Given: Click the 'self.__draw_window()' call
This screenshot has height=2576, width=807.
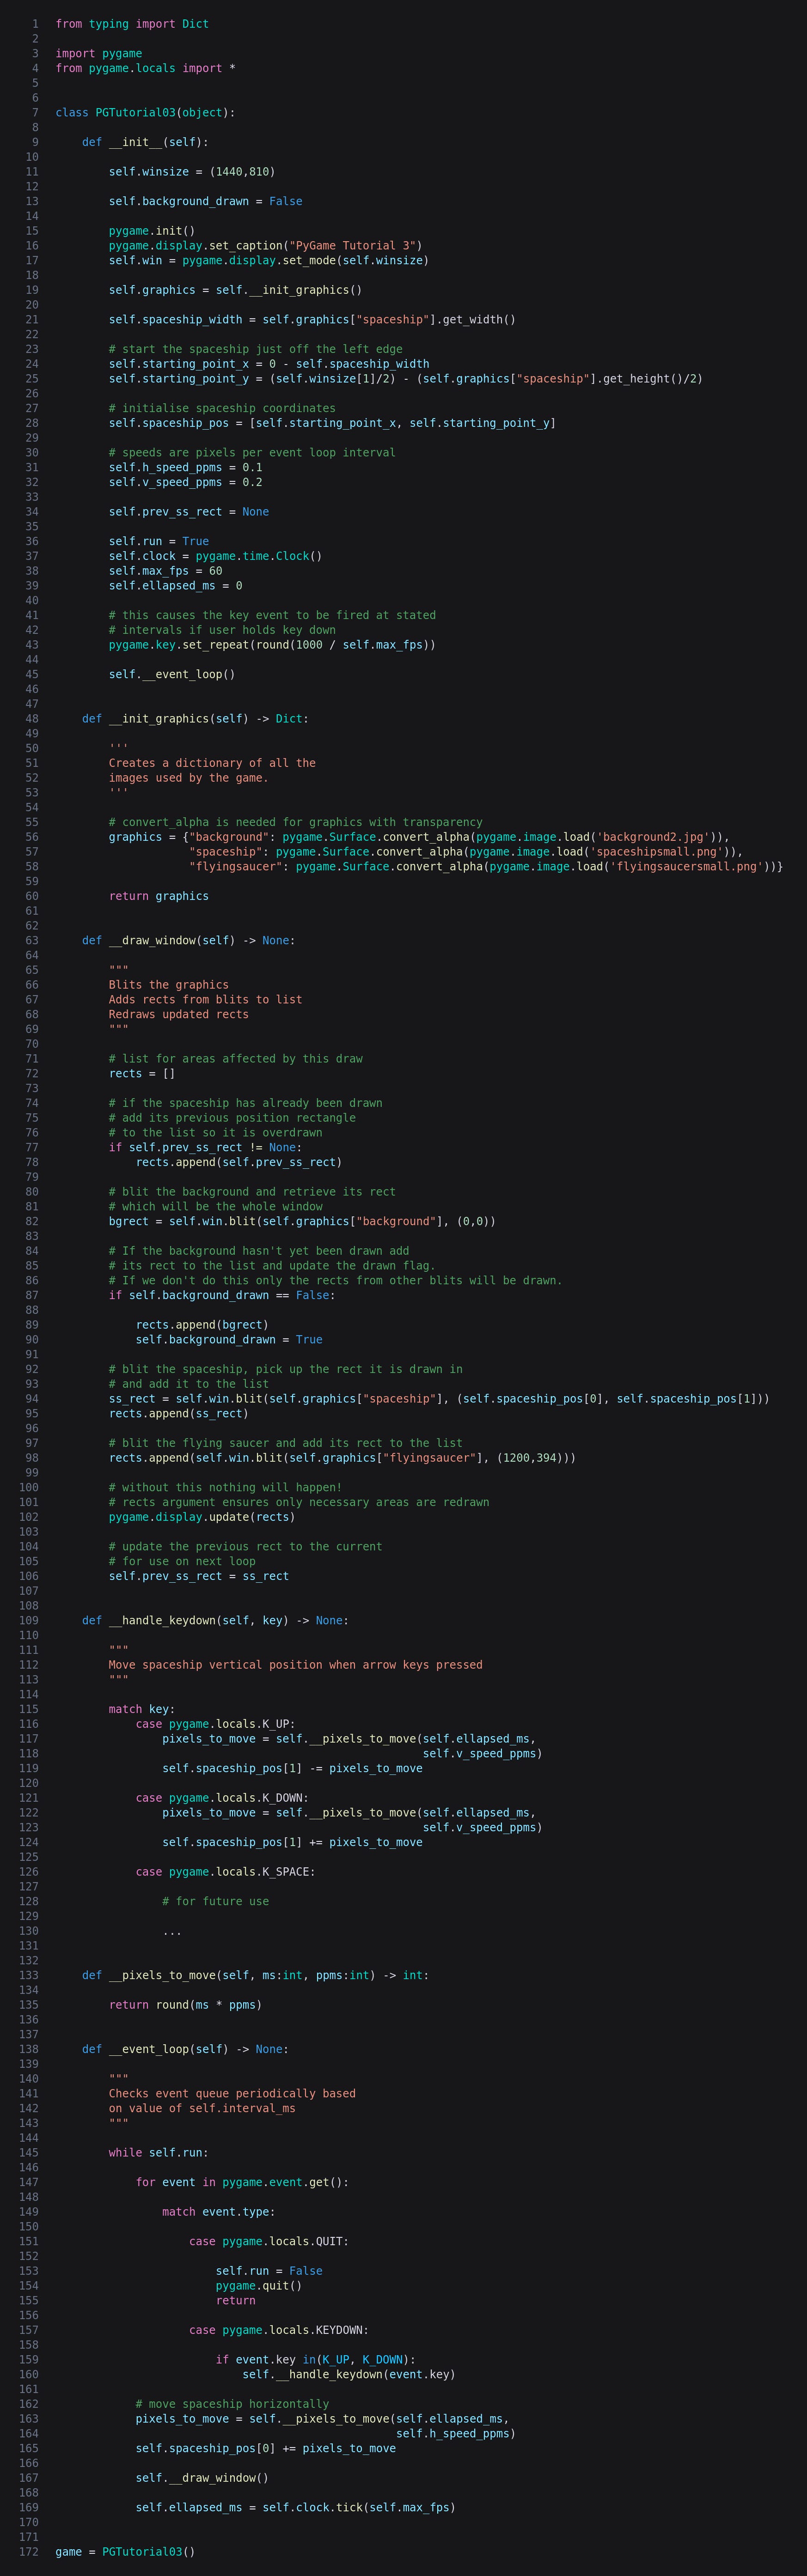Looking at the screenshot, I should pos(202,2479).
